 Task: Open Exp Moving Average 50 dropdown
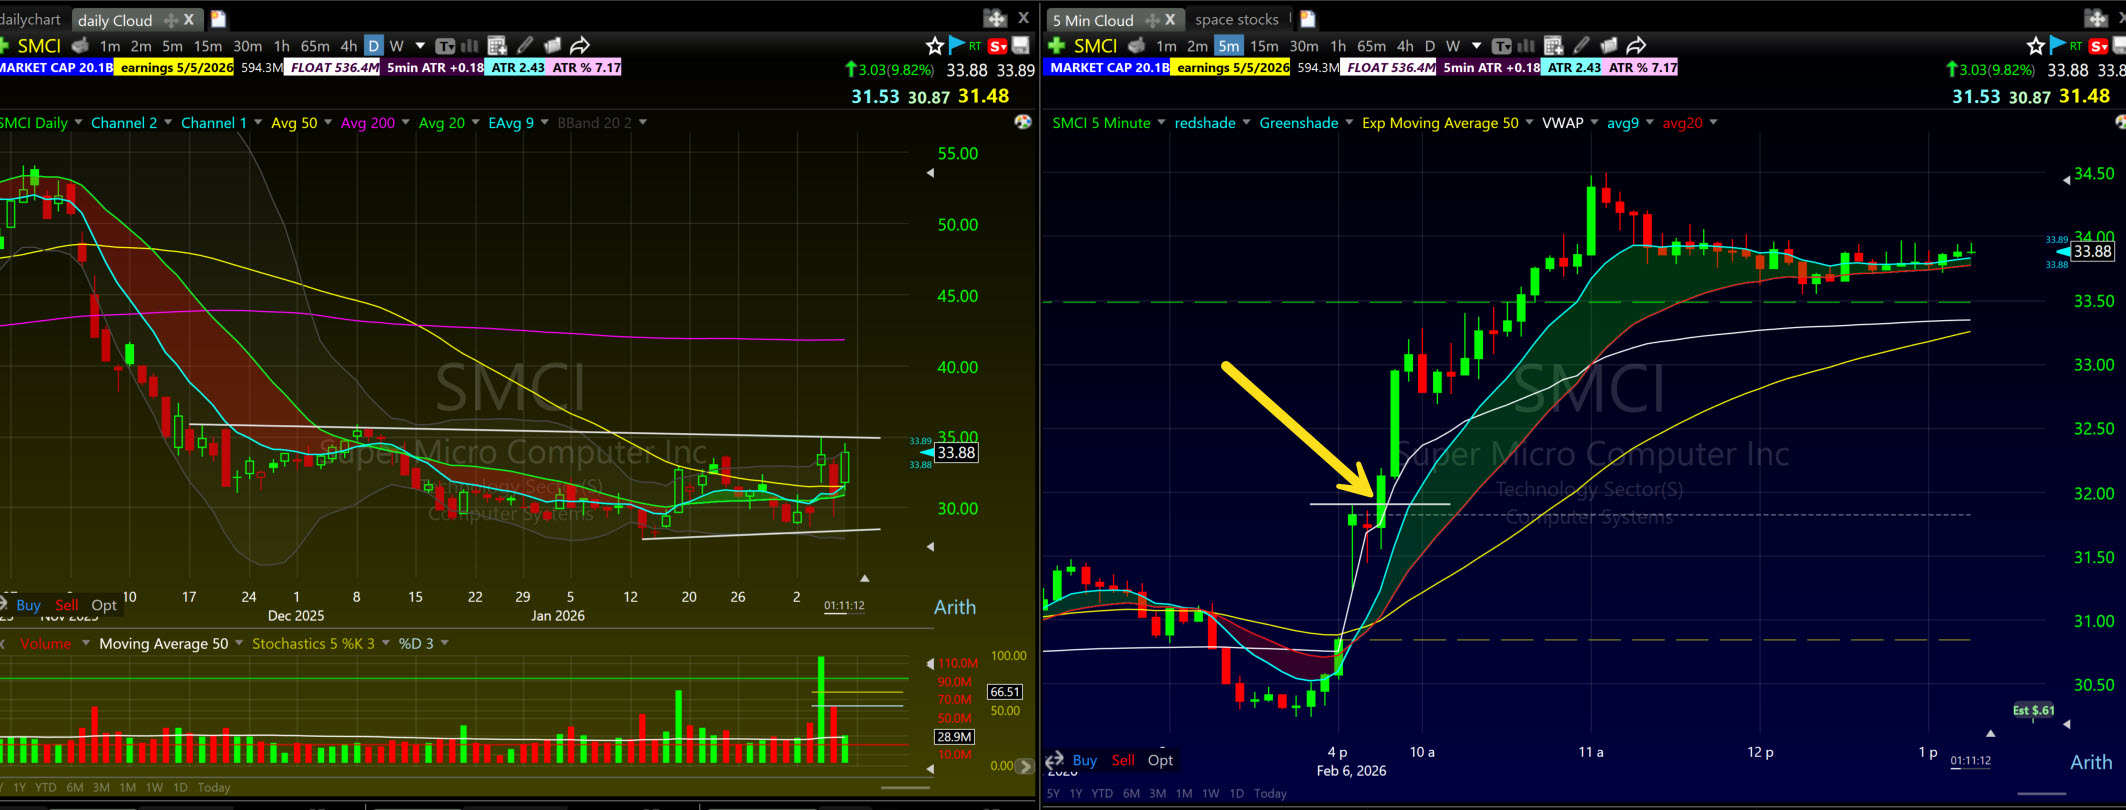(1529, 122)
